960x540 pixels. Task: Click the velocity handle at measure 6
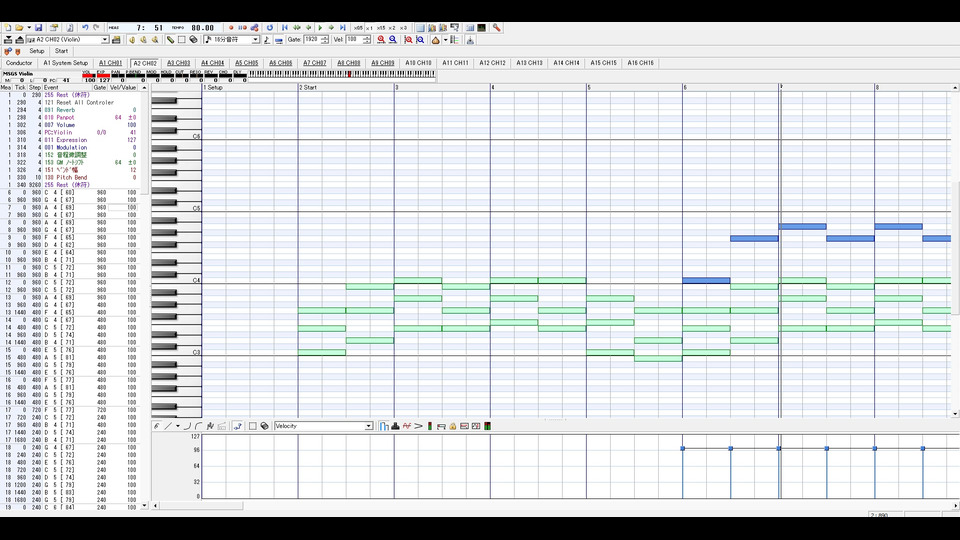(x=683, y=449)
